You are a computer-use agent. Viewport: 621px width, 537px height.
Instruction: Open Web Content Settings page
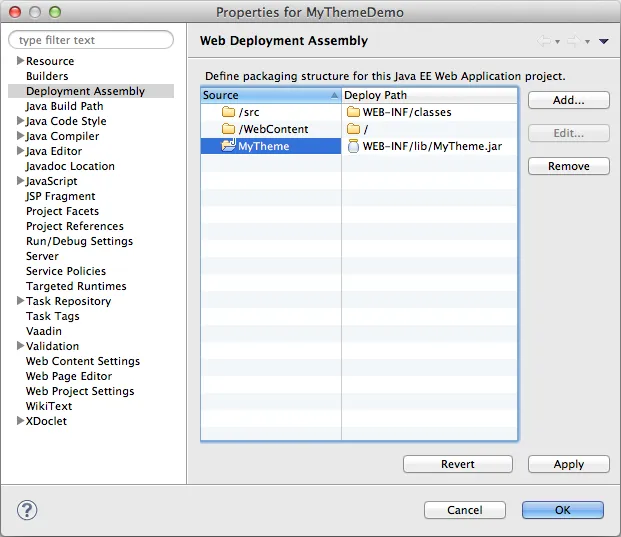83,361
